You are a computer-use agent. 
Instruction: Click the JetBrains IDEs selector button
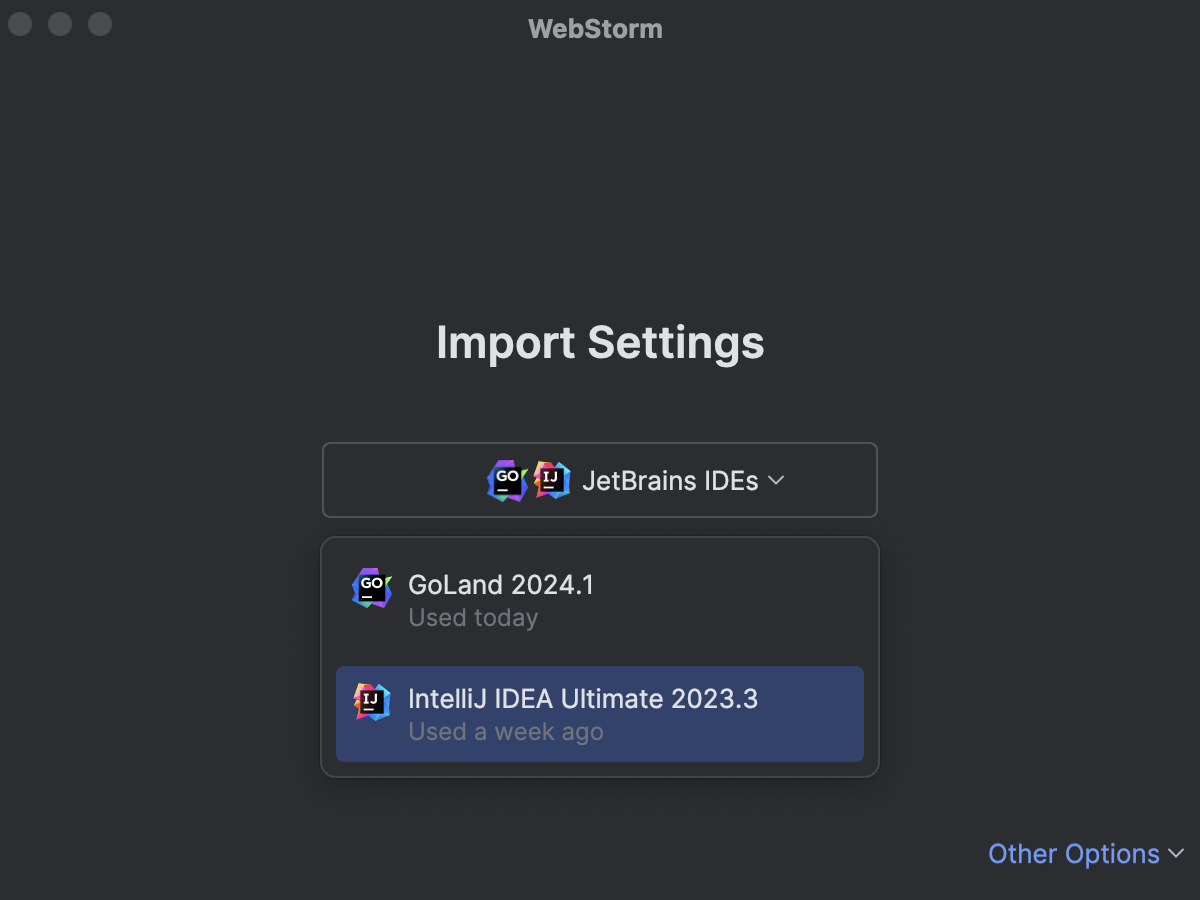[600, 480]
